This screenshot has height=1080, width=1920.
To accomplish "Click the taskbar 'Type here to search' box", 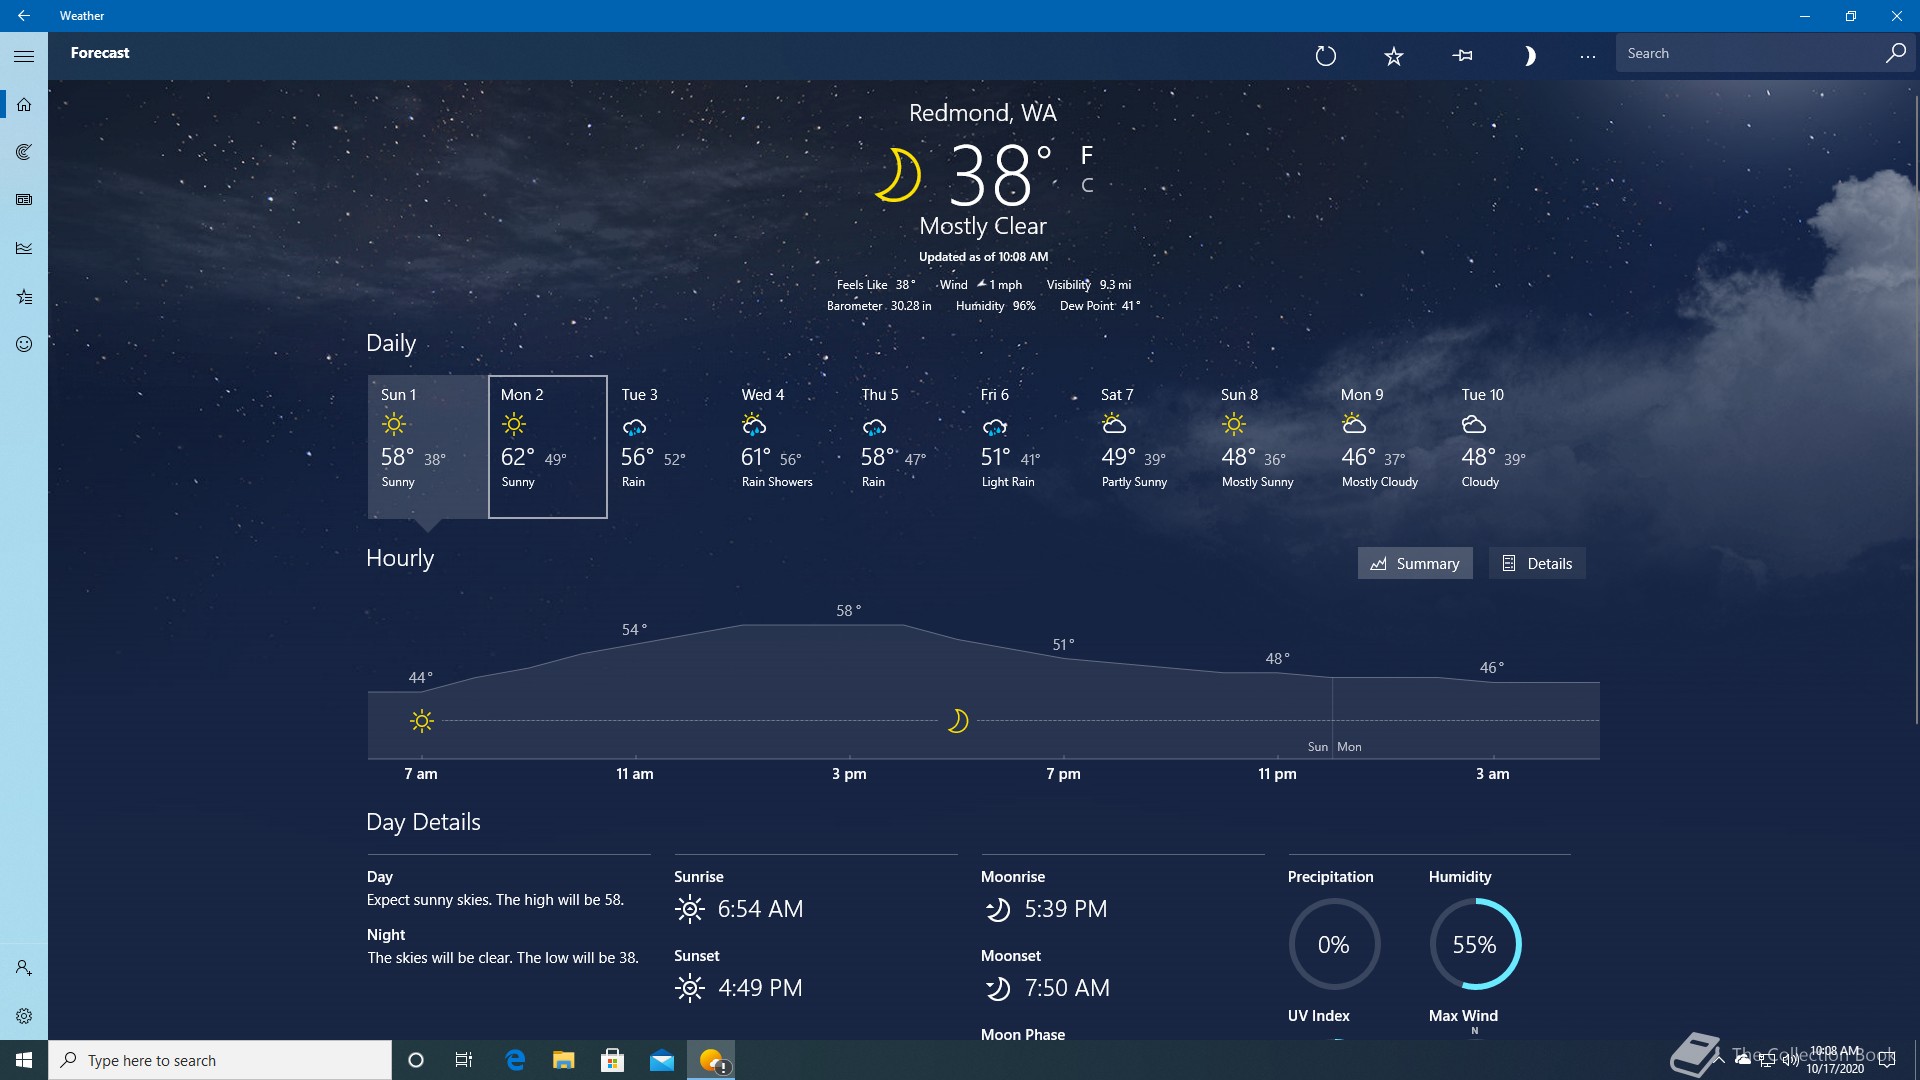I will point(220,1060).
